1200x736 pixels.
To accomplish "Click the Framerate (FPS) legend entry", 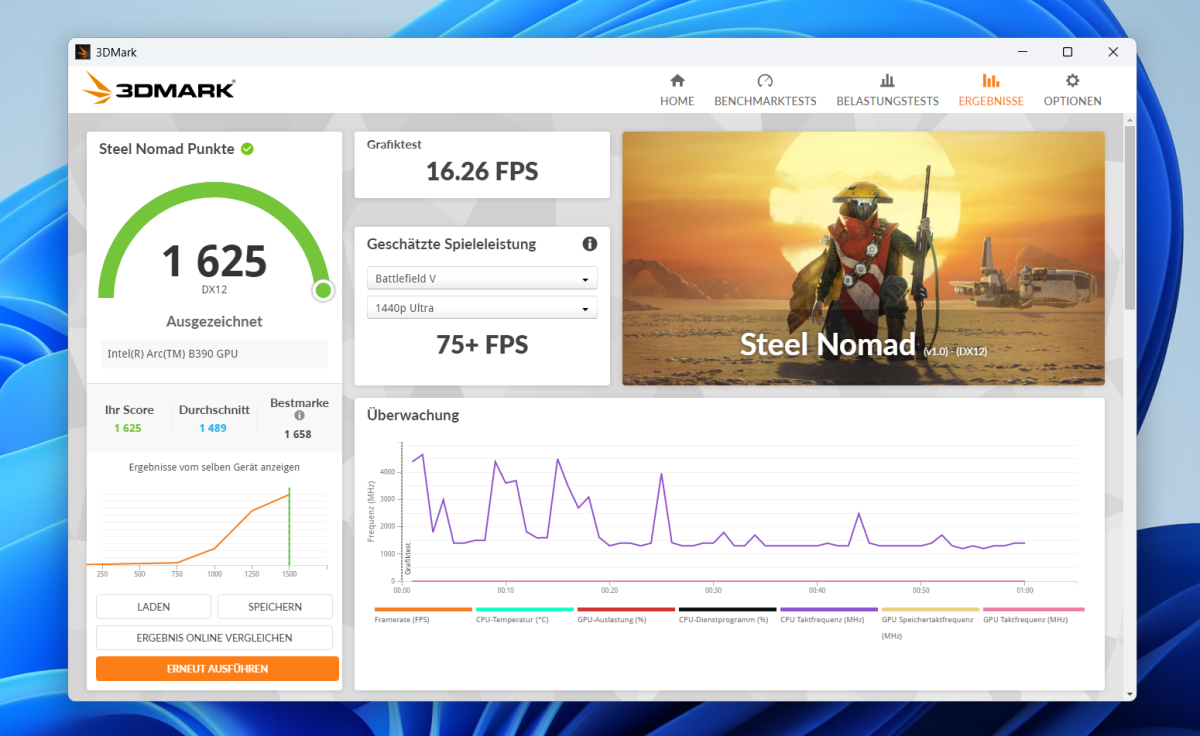I will (x=423, y=615).
